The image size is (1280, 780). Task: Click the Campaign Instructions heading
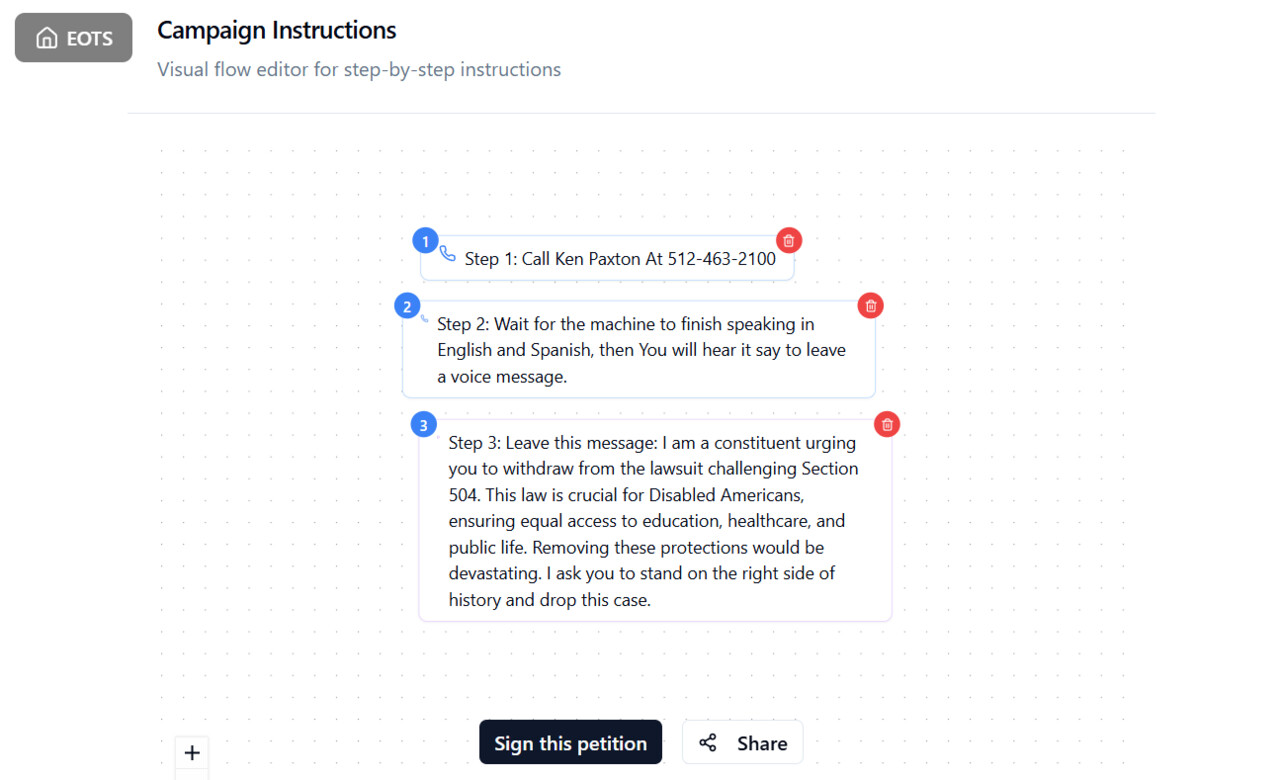(276, 30)
